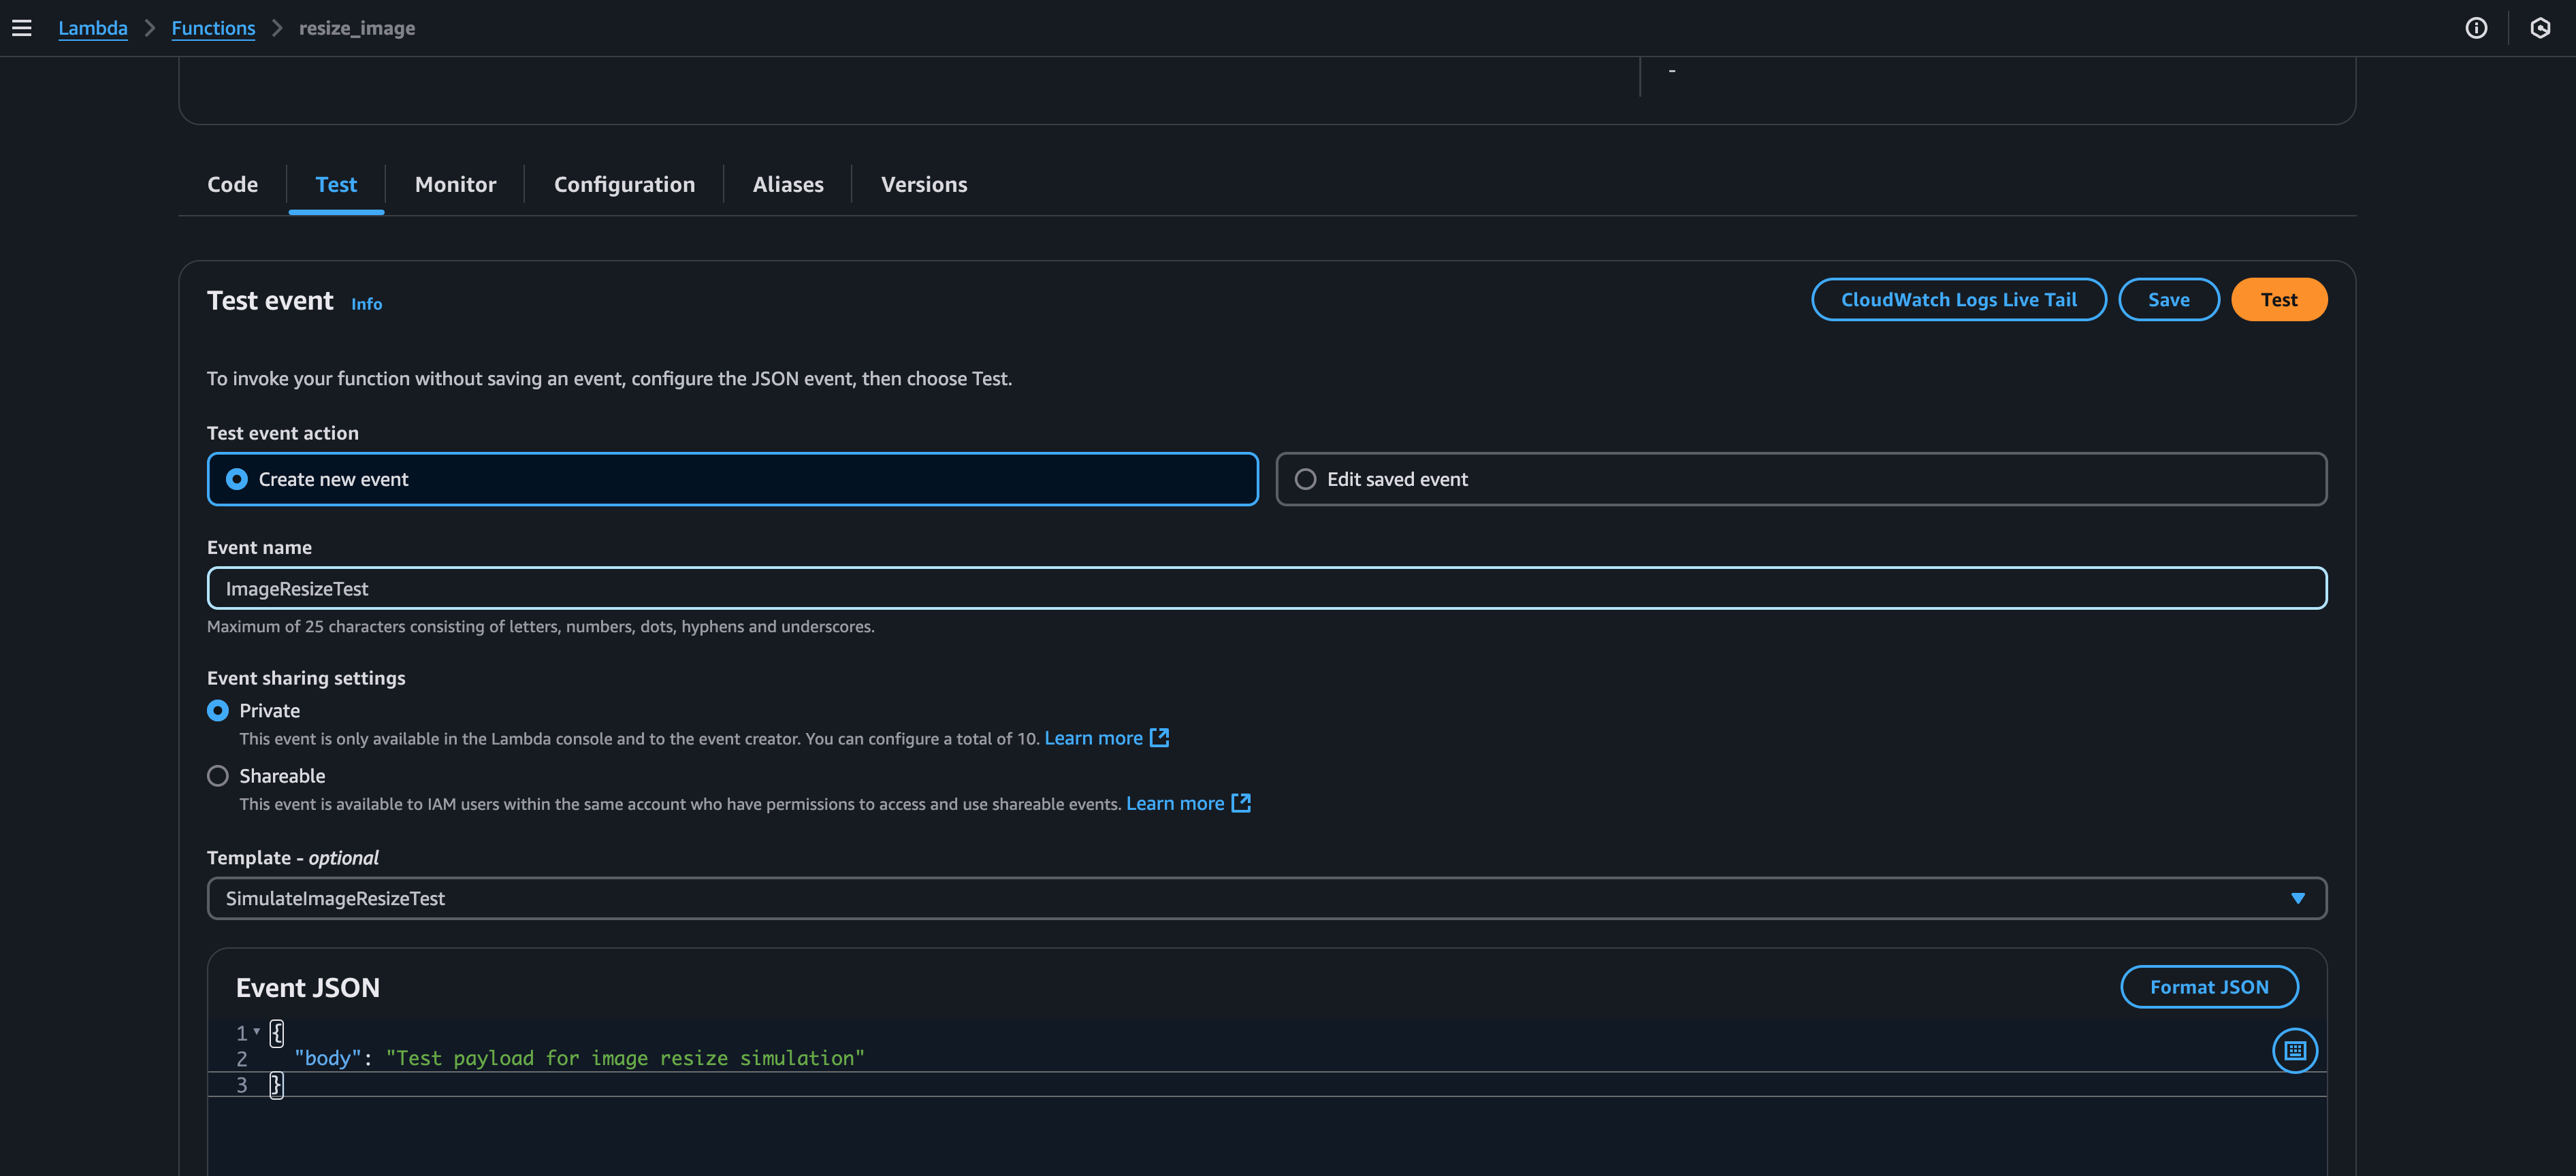Click Format JSON button
The image size is (2576, 1176).
(x=2209, y=987)
